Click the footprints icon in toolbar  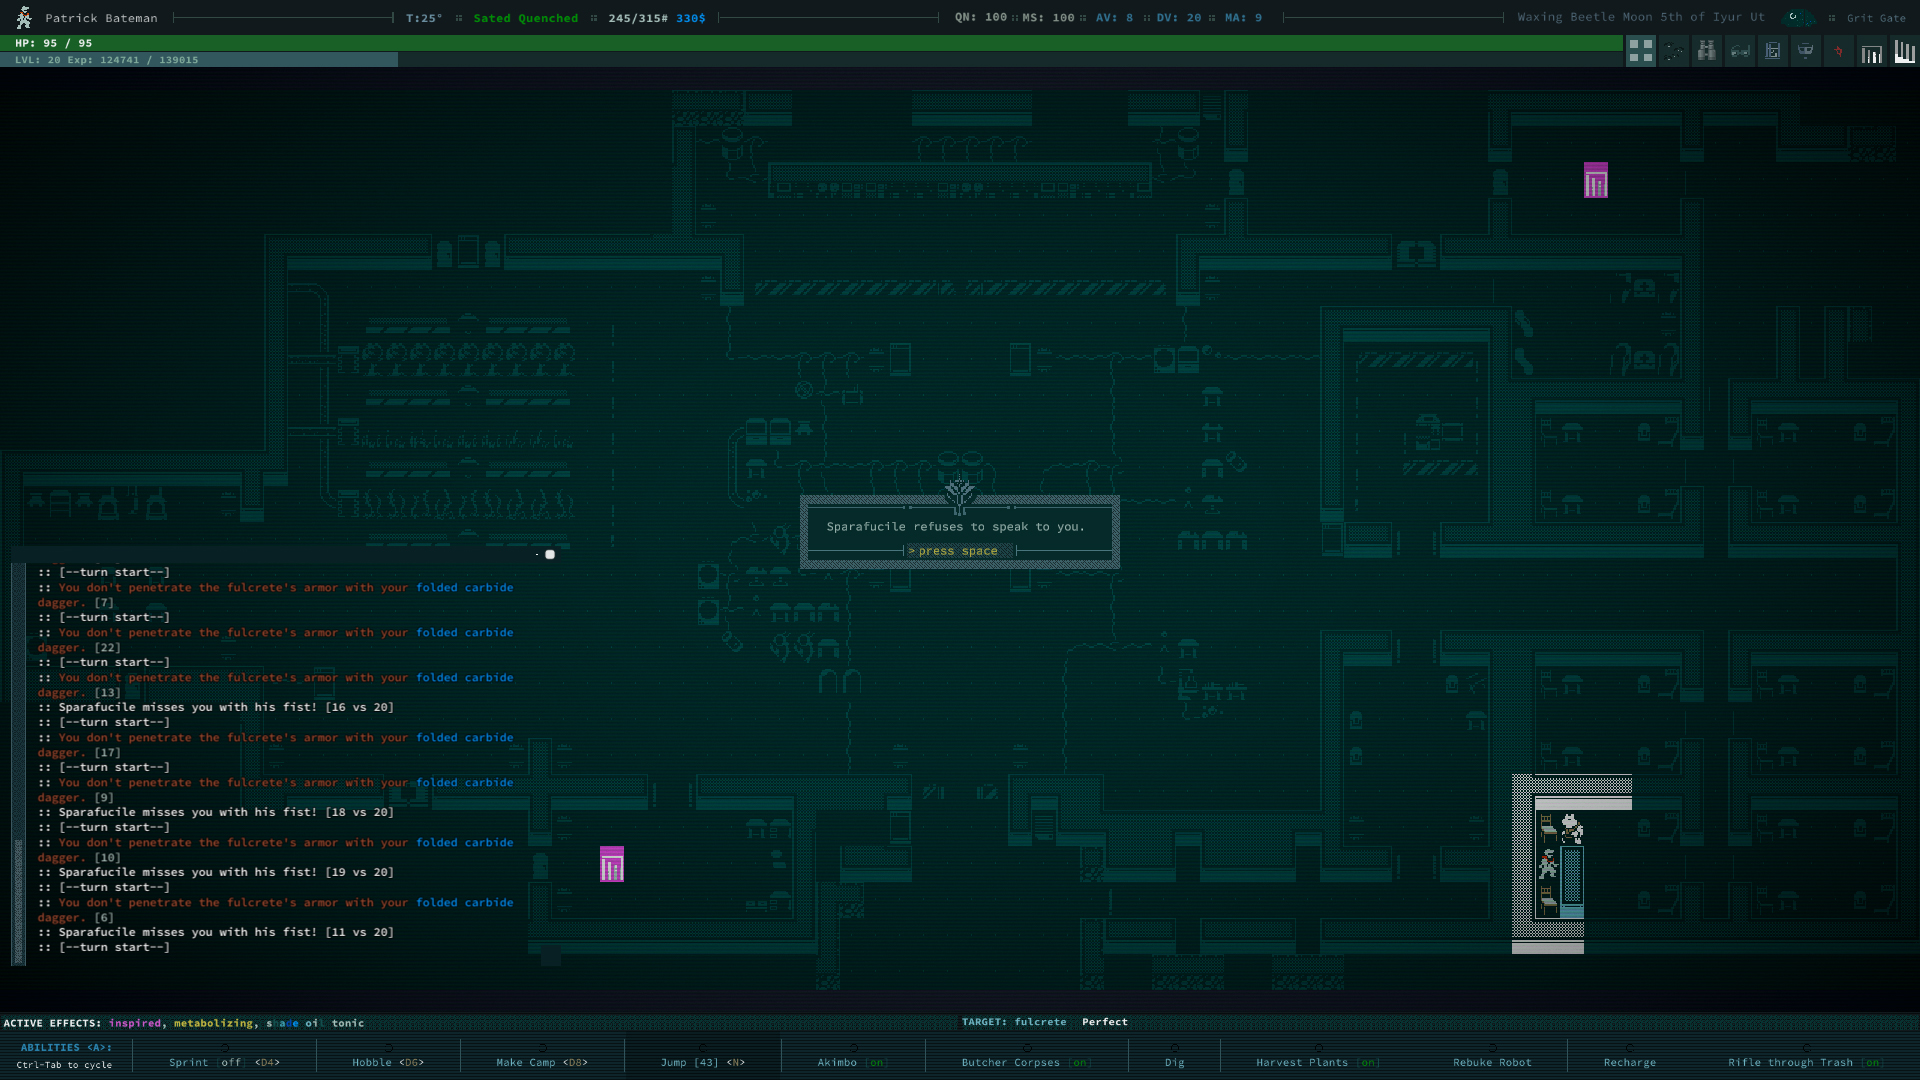pyautogui.click(x=1674, y=51)
